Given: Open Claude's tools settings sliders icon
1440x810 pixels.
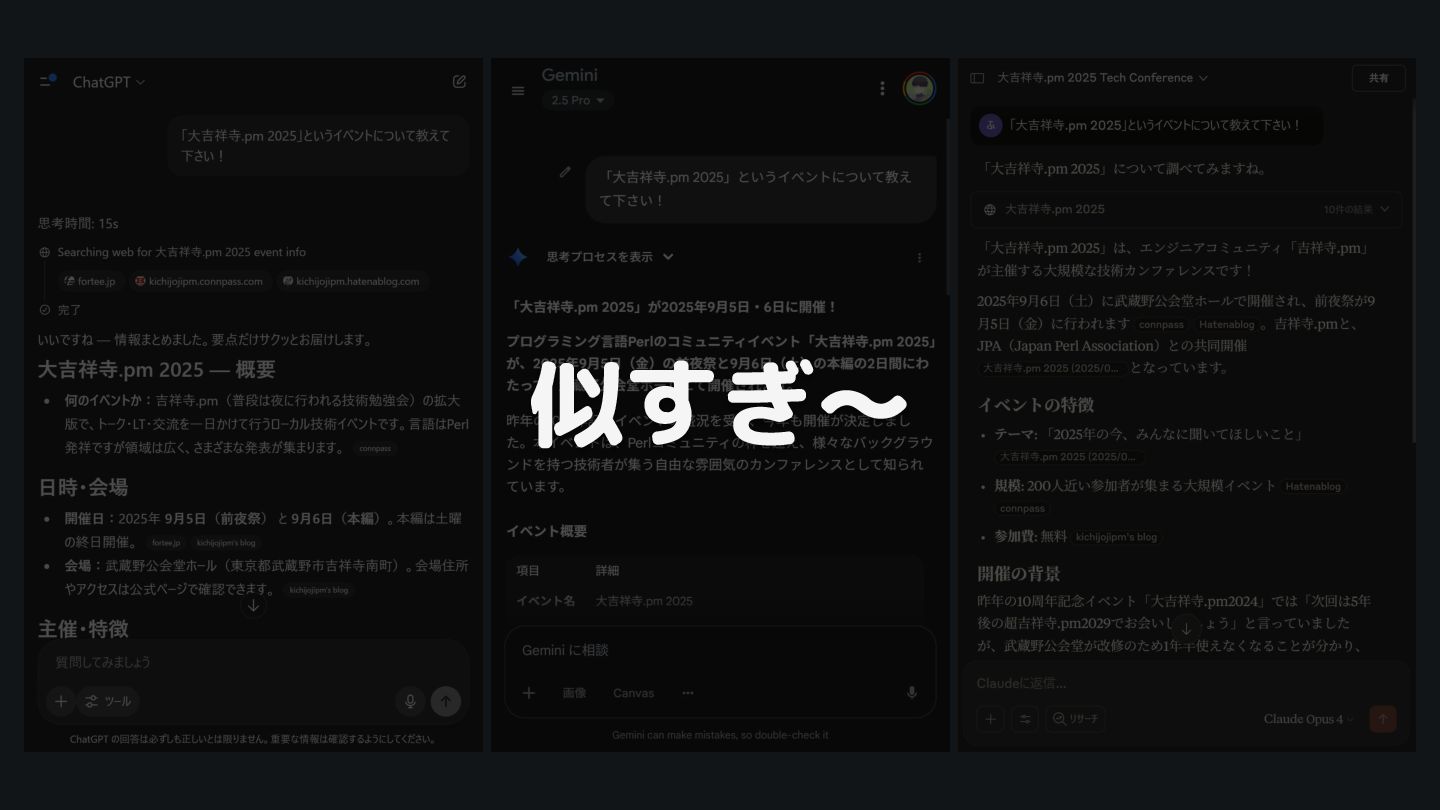Looking at the screenshot, I should click(1024, 718).
